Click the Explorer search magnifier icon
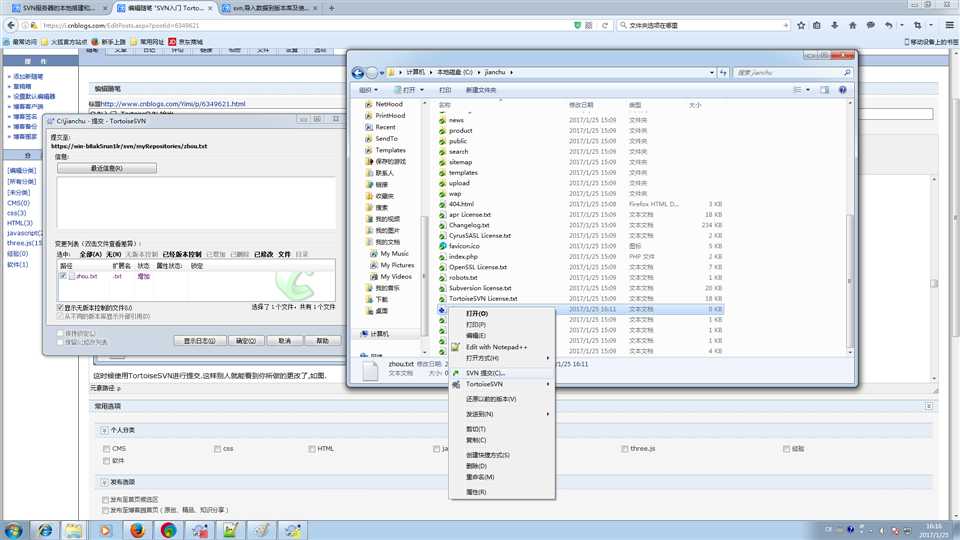Image resolution: width=960 pixels, height=540 pixels. (847, 72)
